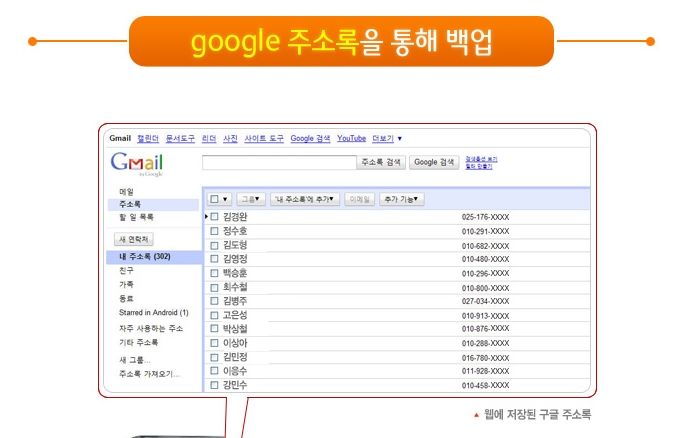Open the 문서도구 link
This screenshot has width=688, height=438.
(x=180, y=138)
